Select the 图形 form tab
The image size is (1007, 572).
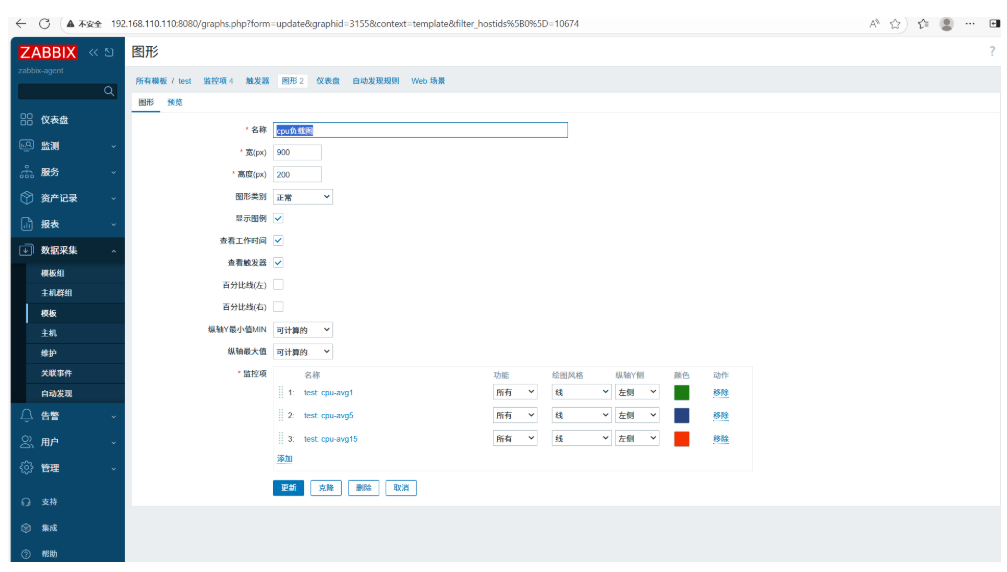[x=146, y=102]
